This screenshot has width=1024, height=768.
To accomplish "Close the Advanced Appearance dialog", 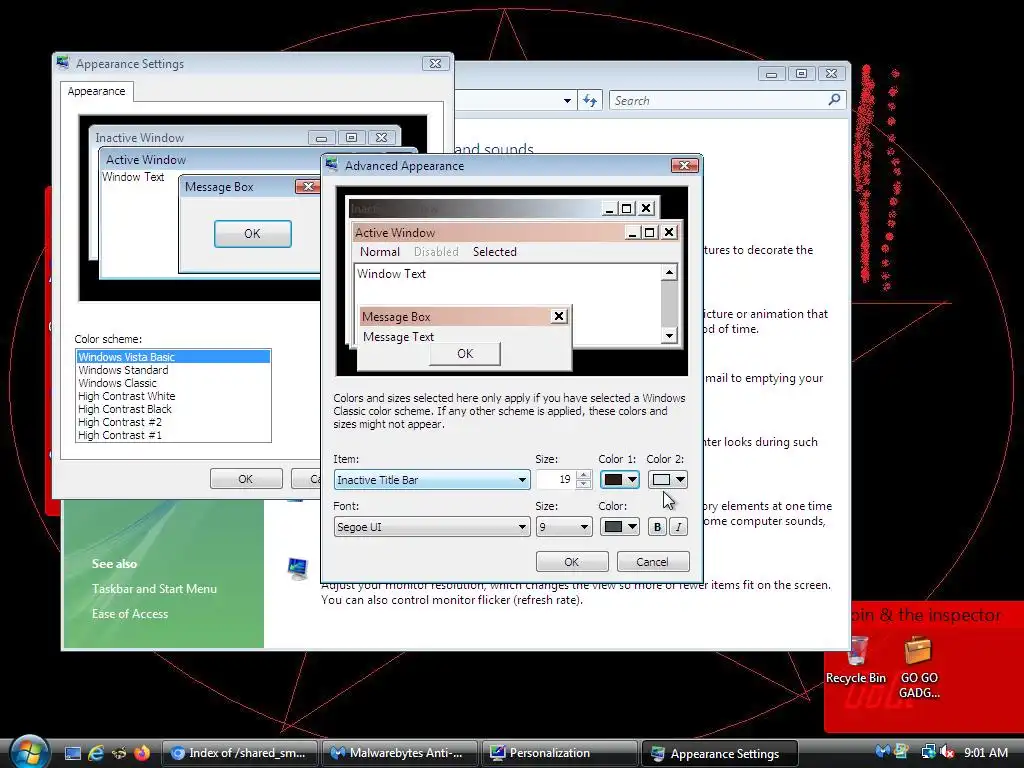I will 684,165.
